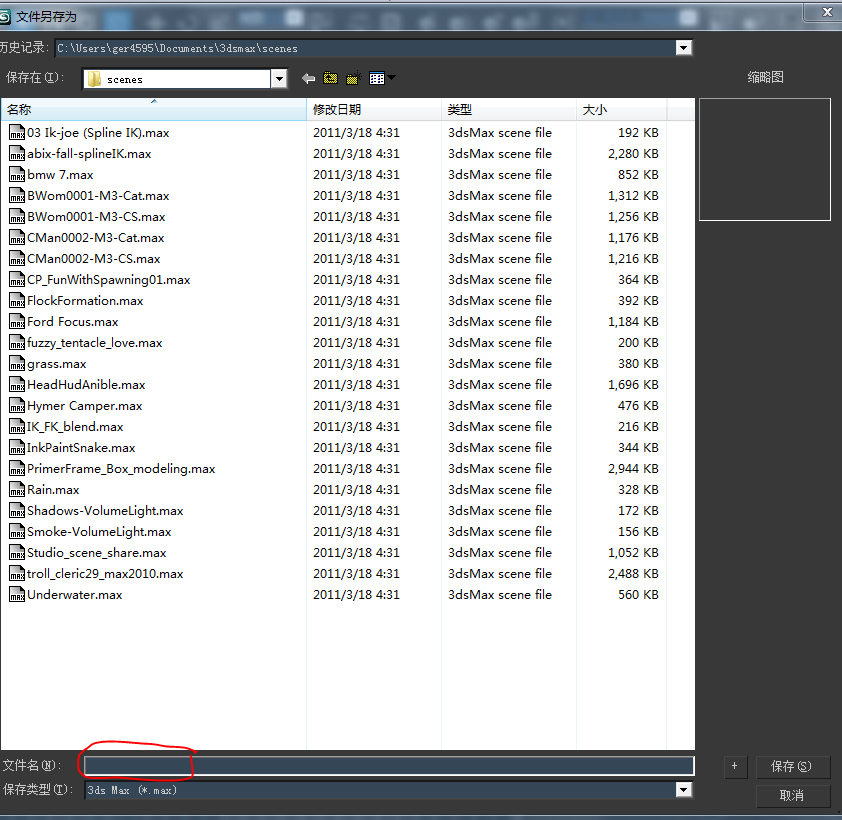Select file icon of Rain.max

point(17,490)
